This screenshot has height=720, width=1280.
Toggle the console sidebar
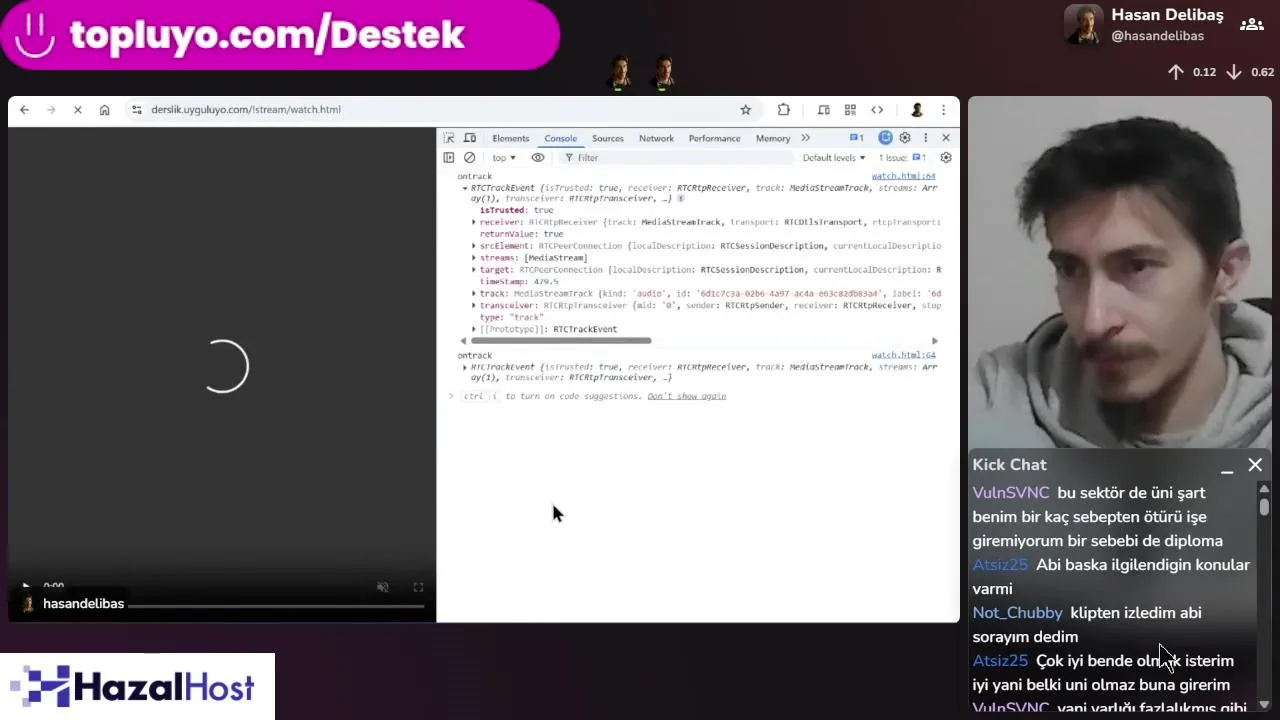click(x=449, y=158)
